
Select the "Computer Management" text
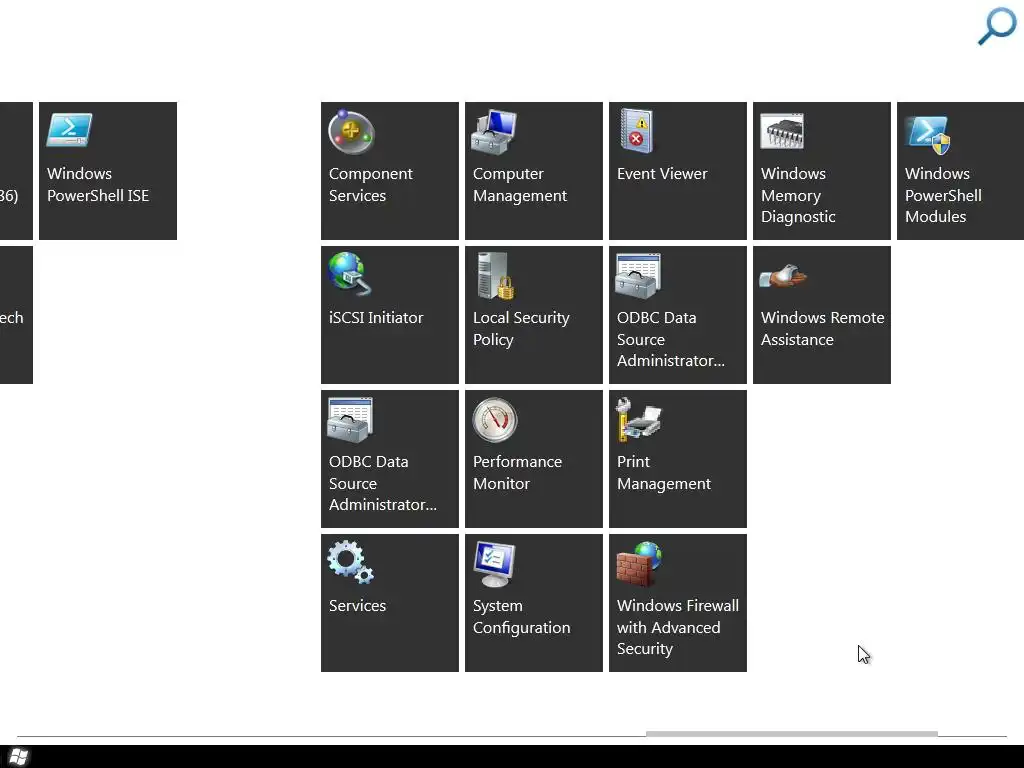pyautogui.click(x=520, y=184)
